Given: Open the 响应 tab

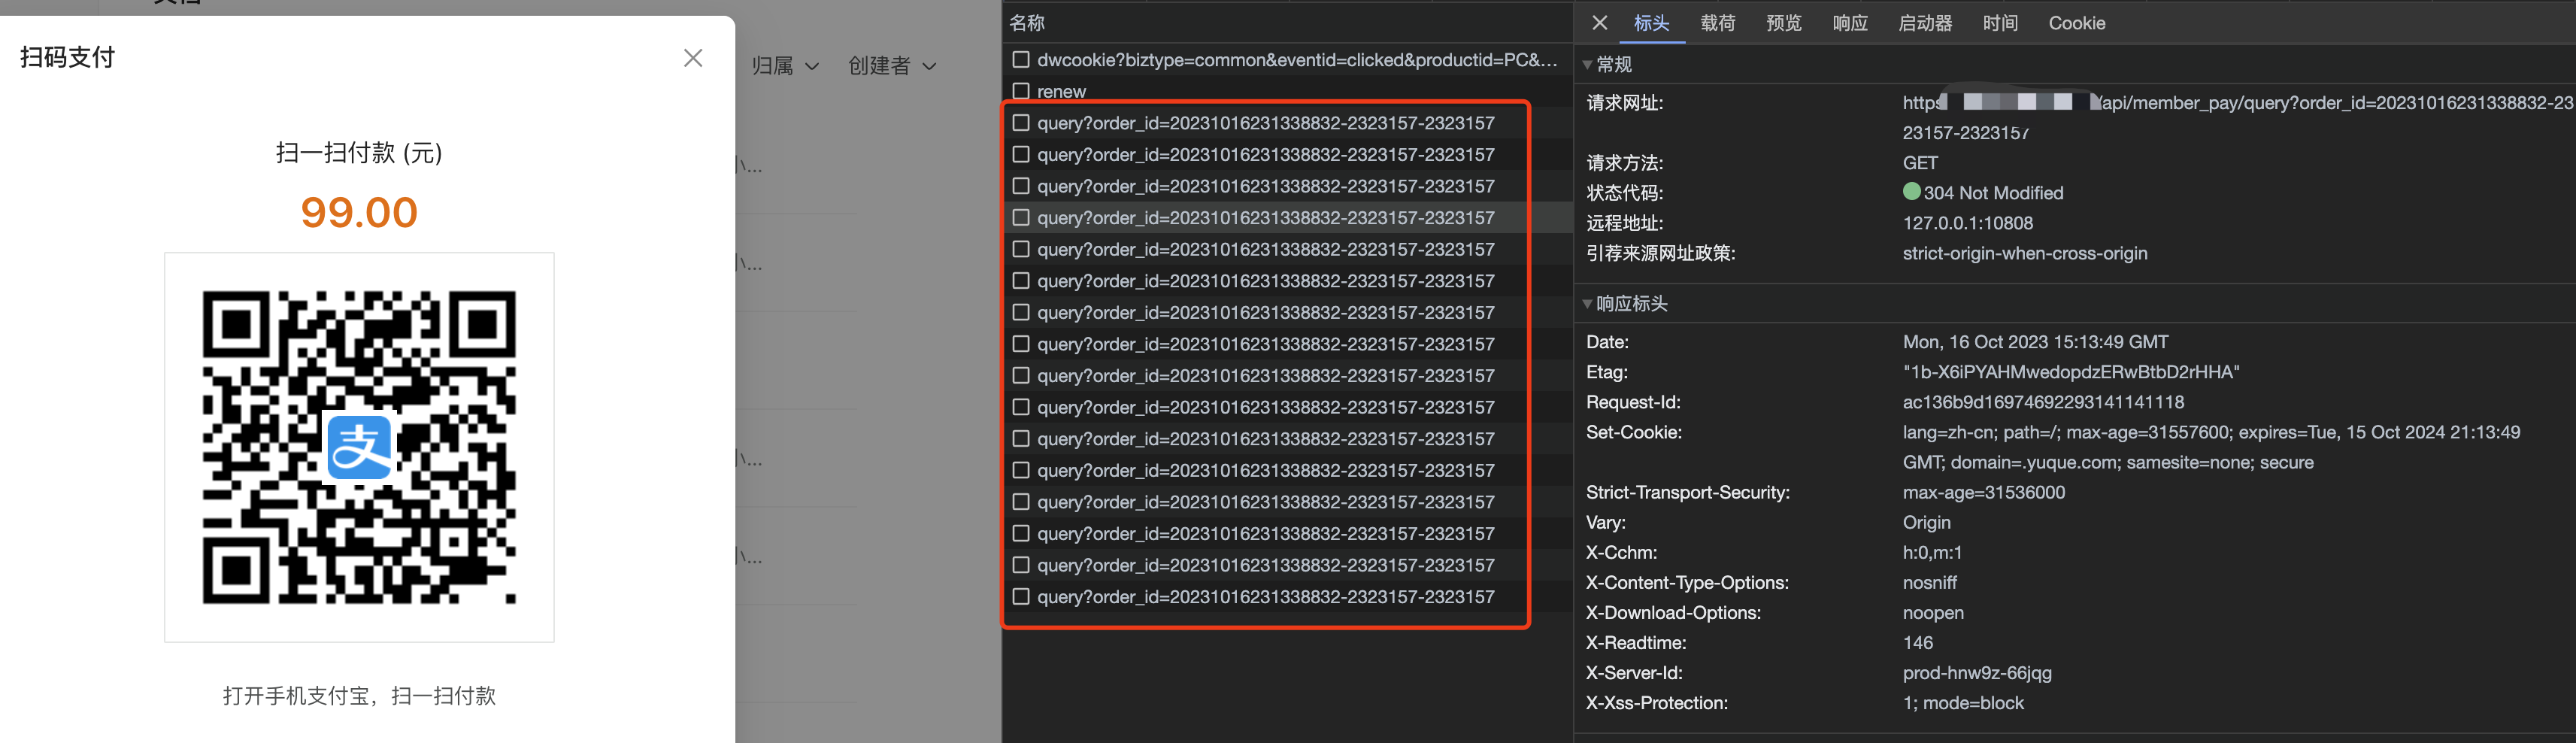Looking at the screenshot, I should point(1849,23).
